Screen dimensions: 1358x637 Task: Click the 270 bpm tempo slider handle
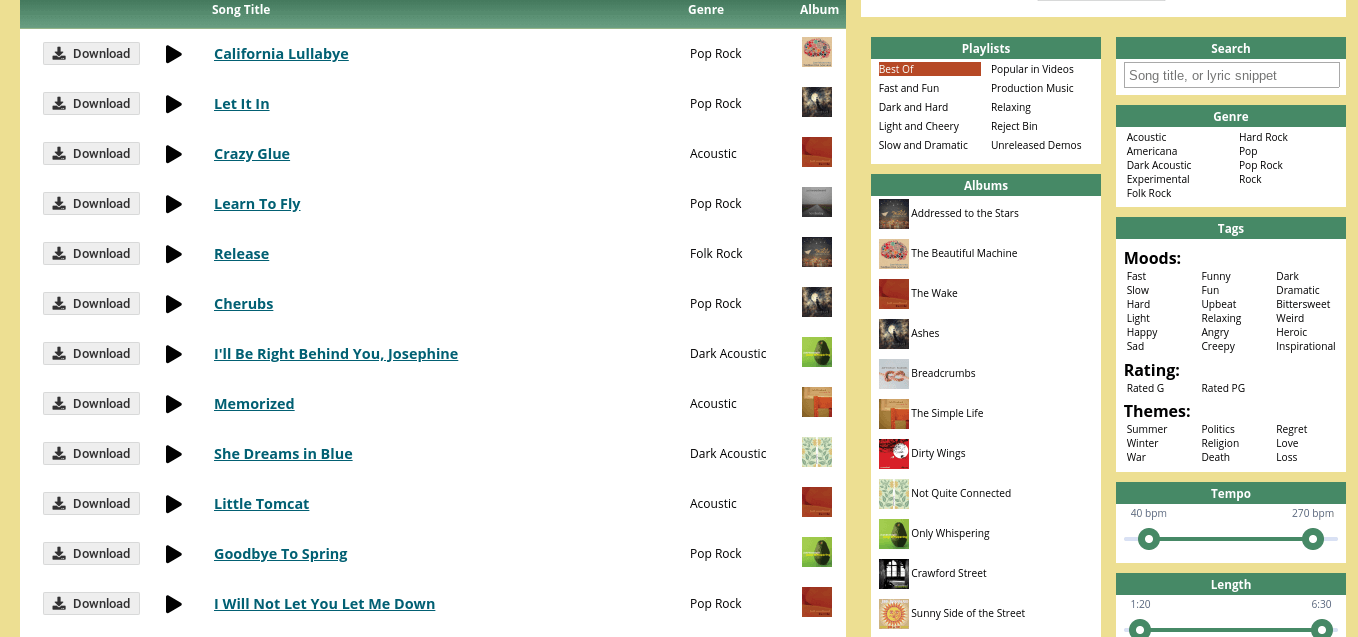pyautogui.click(x=1313, y=539)
